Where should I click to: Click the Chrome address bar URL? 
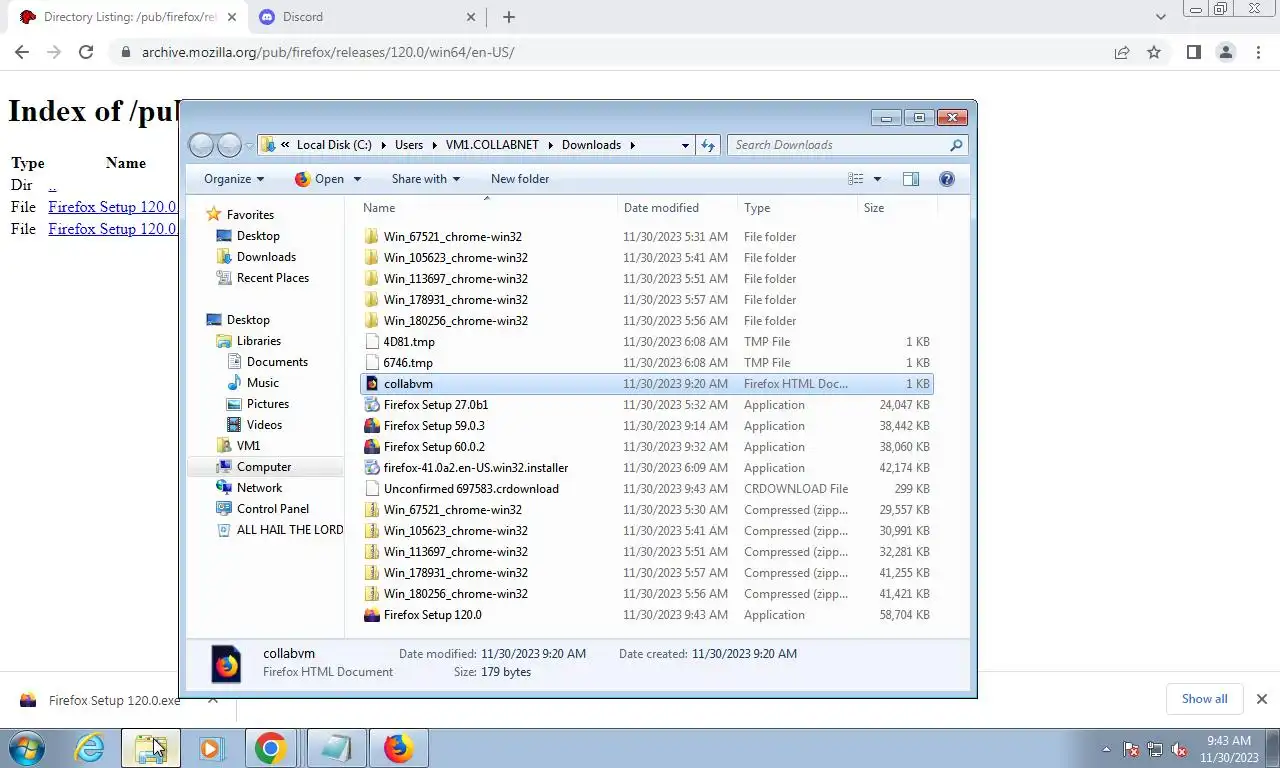point(328,52)
